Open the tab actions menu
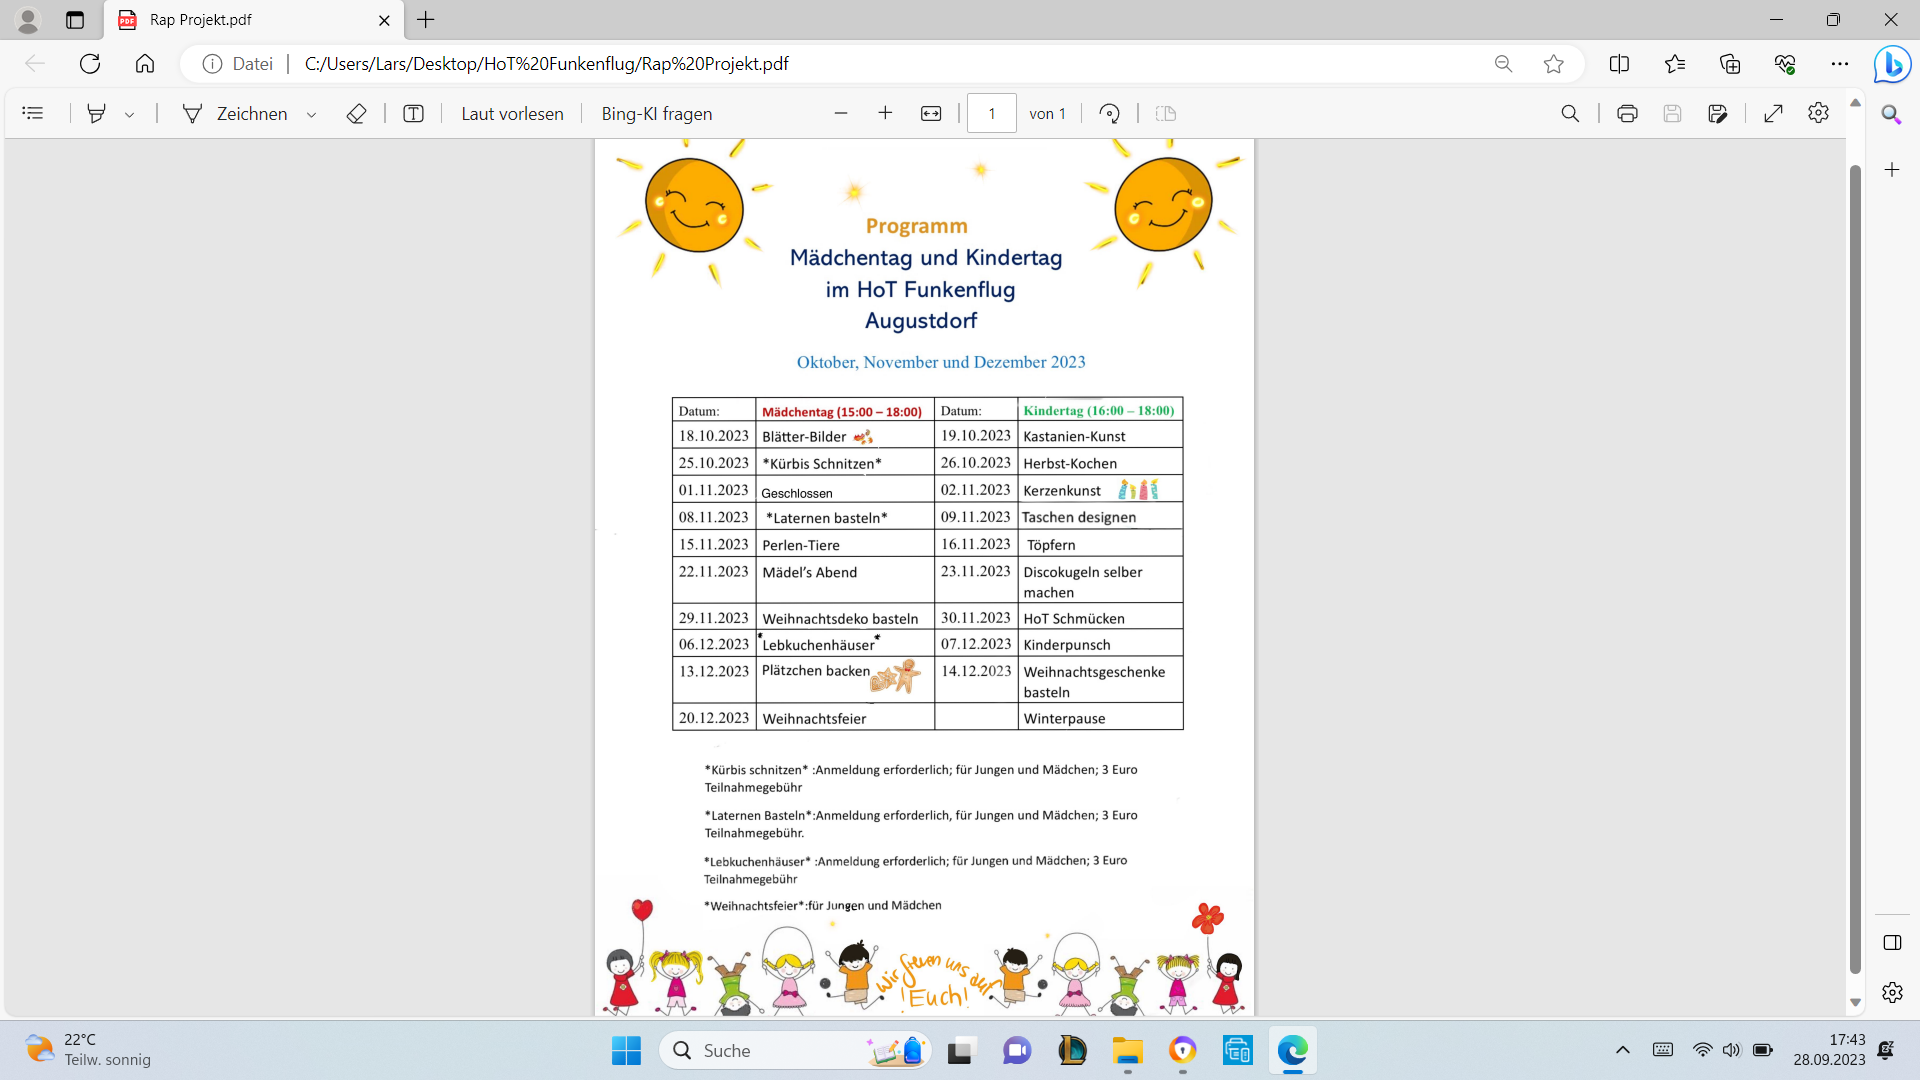The image size is (1920, 1080). 75,20
